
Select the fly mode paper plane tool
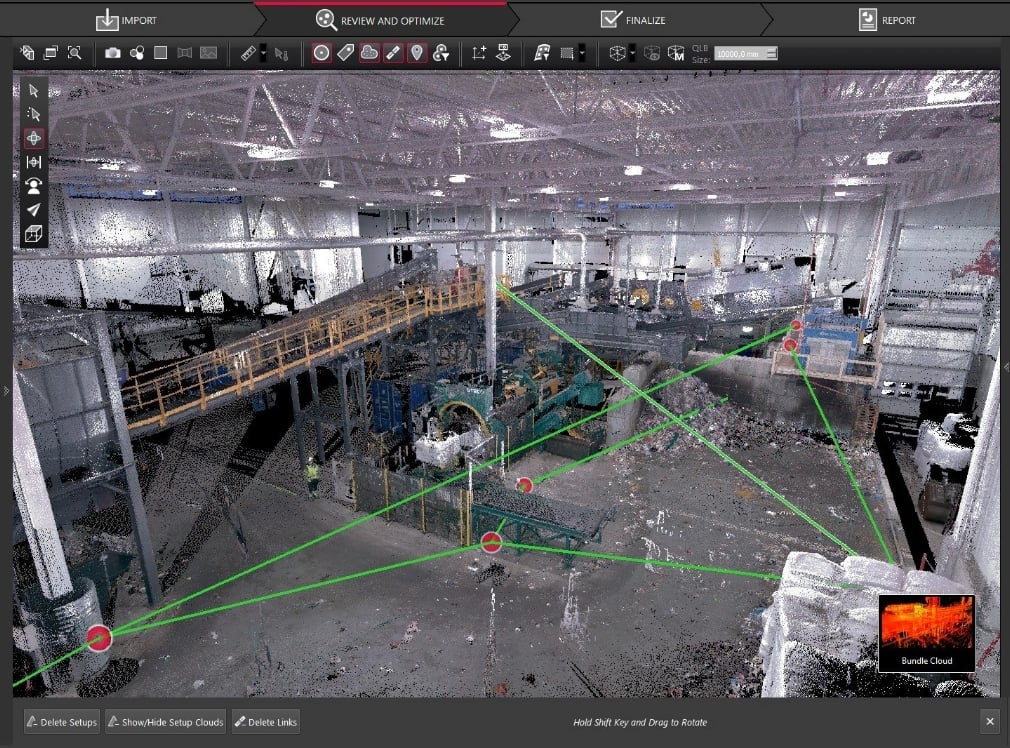33,209
